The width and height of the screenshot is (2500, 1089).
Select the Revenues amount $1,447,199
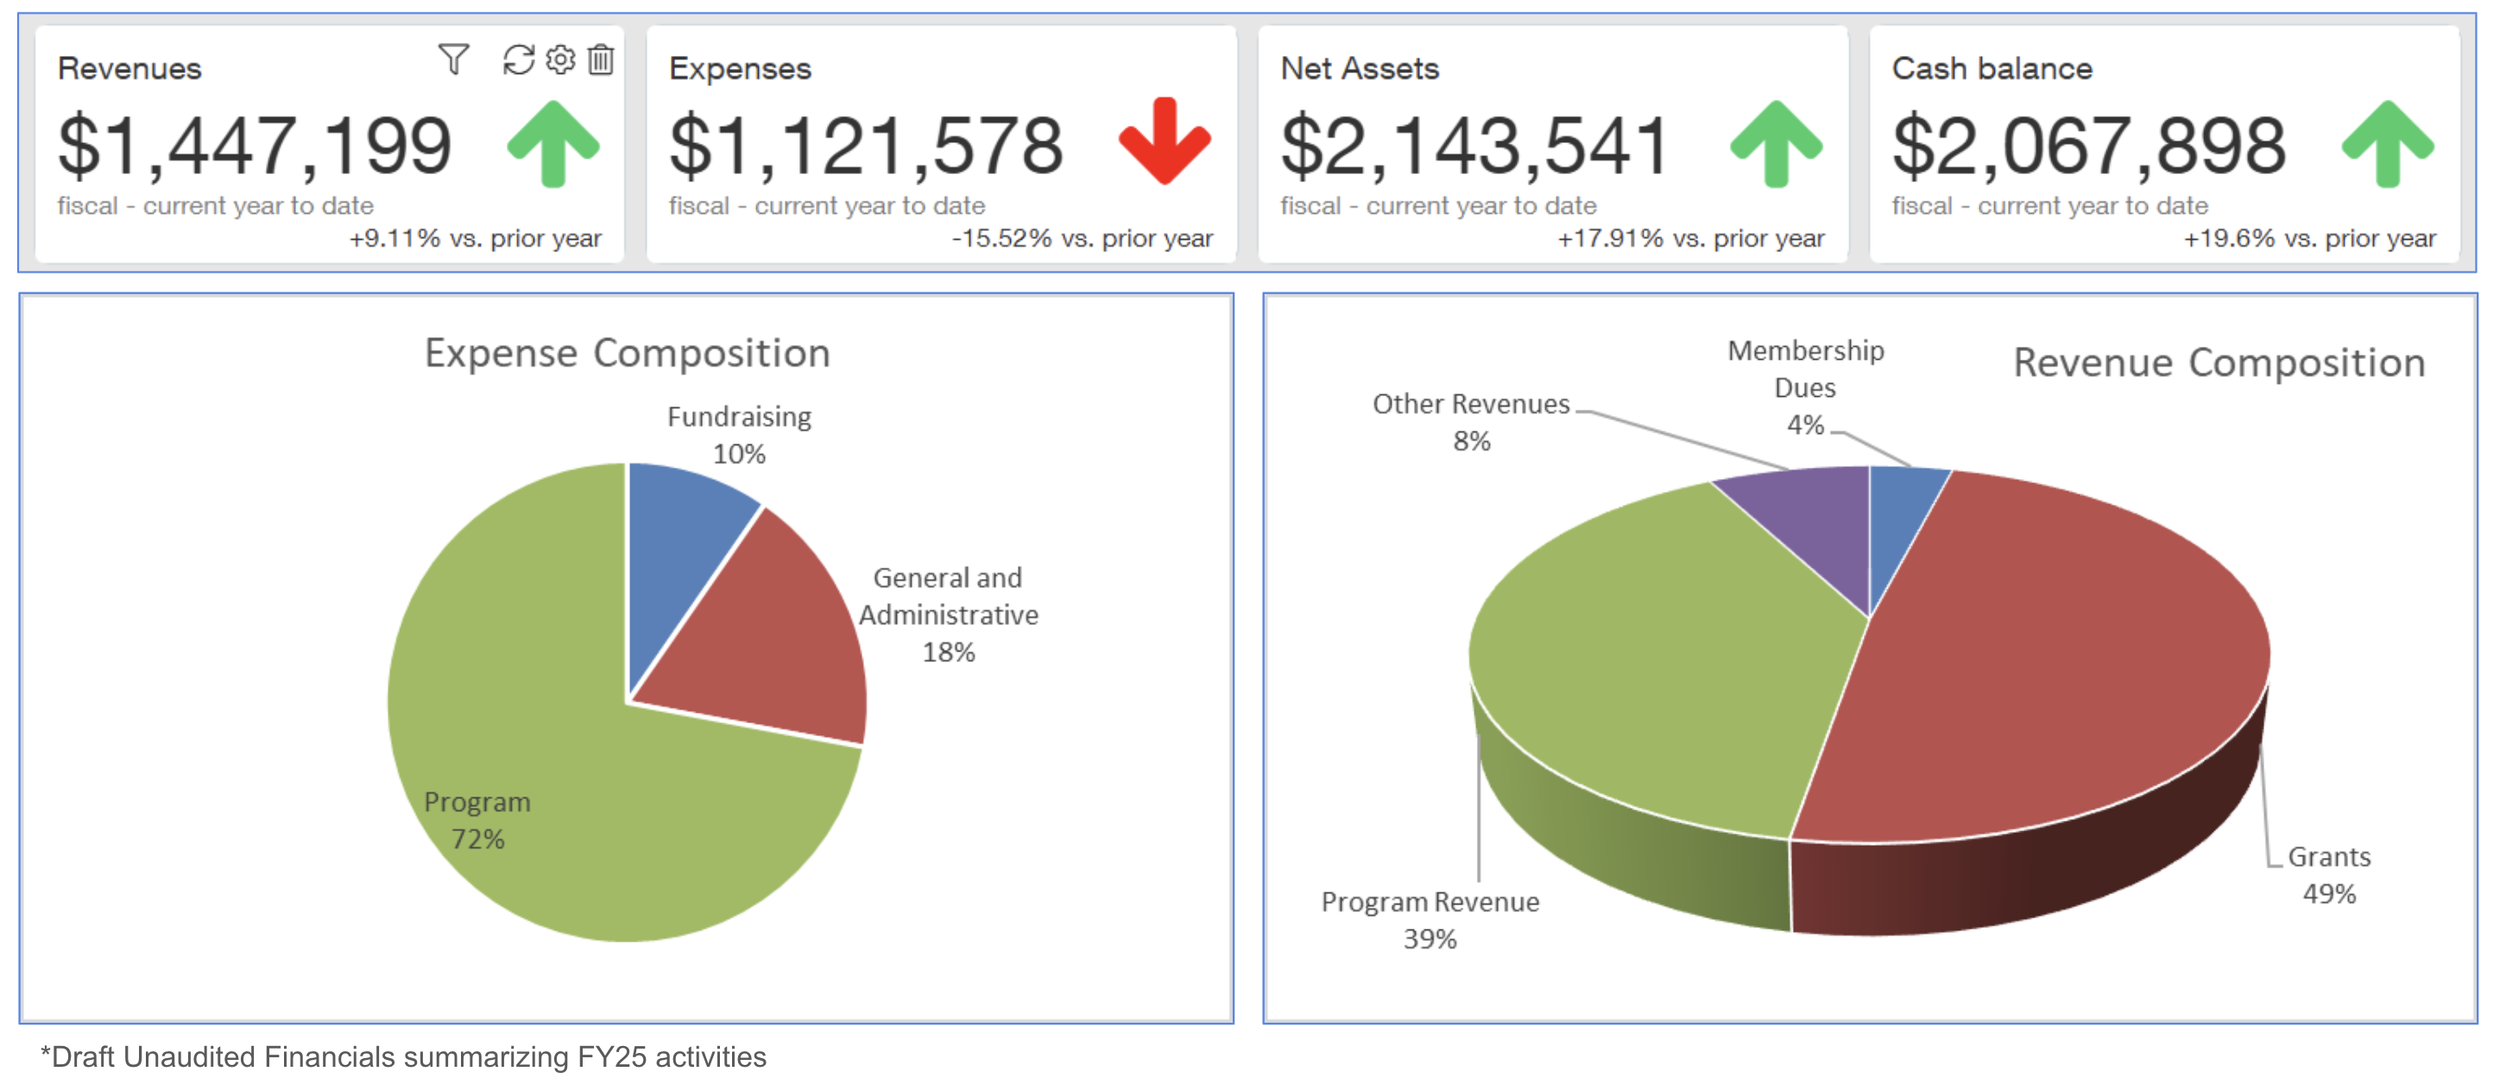tap(255, 146)
